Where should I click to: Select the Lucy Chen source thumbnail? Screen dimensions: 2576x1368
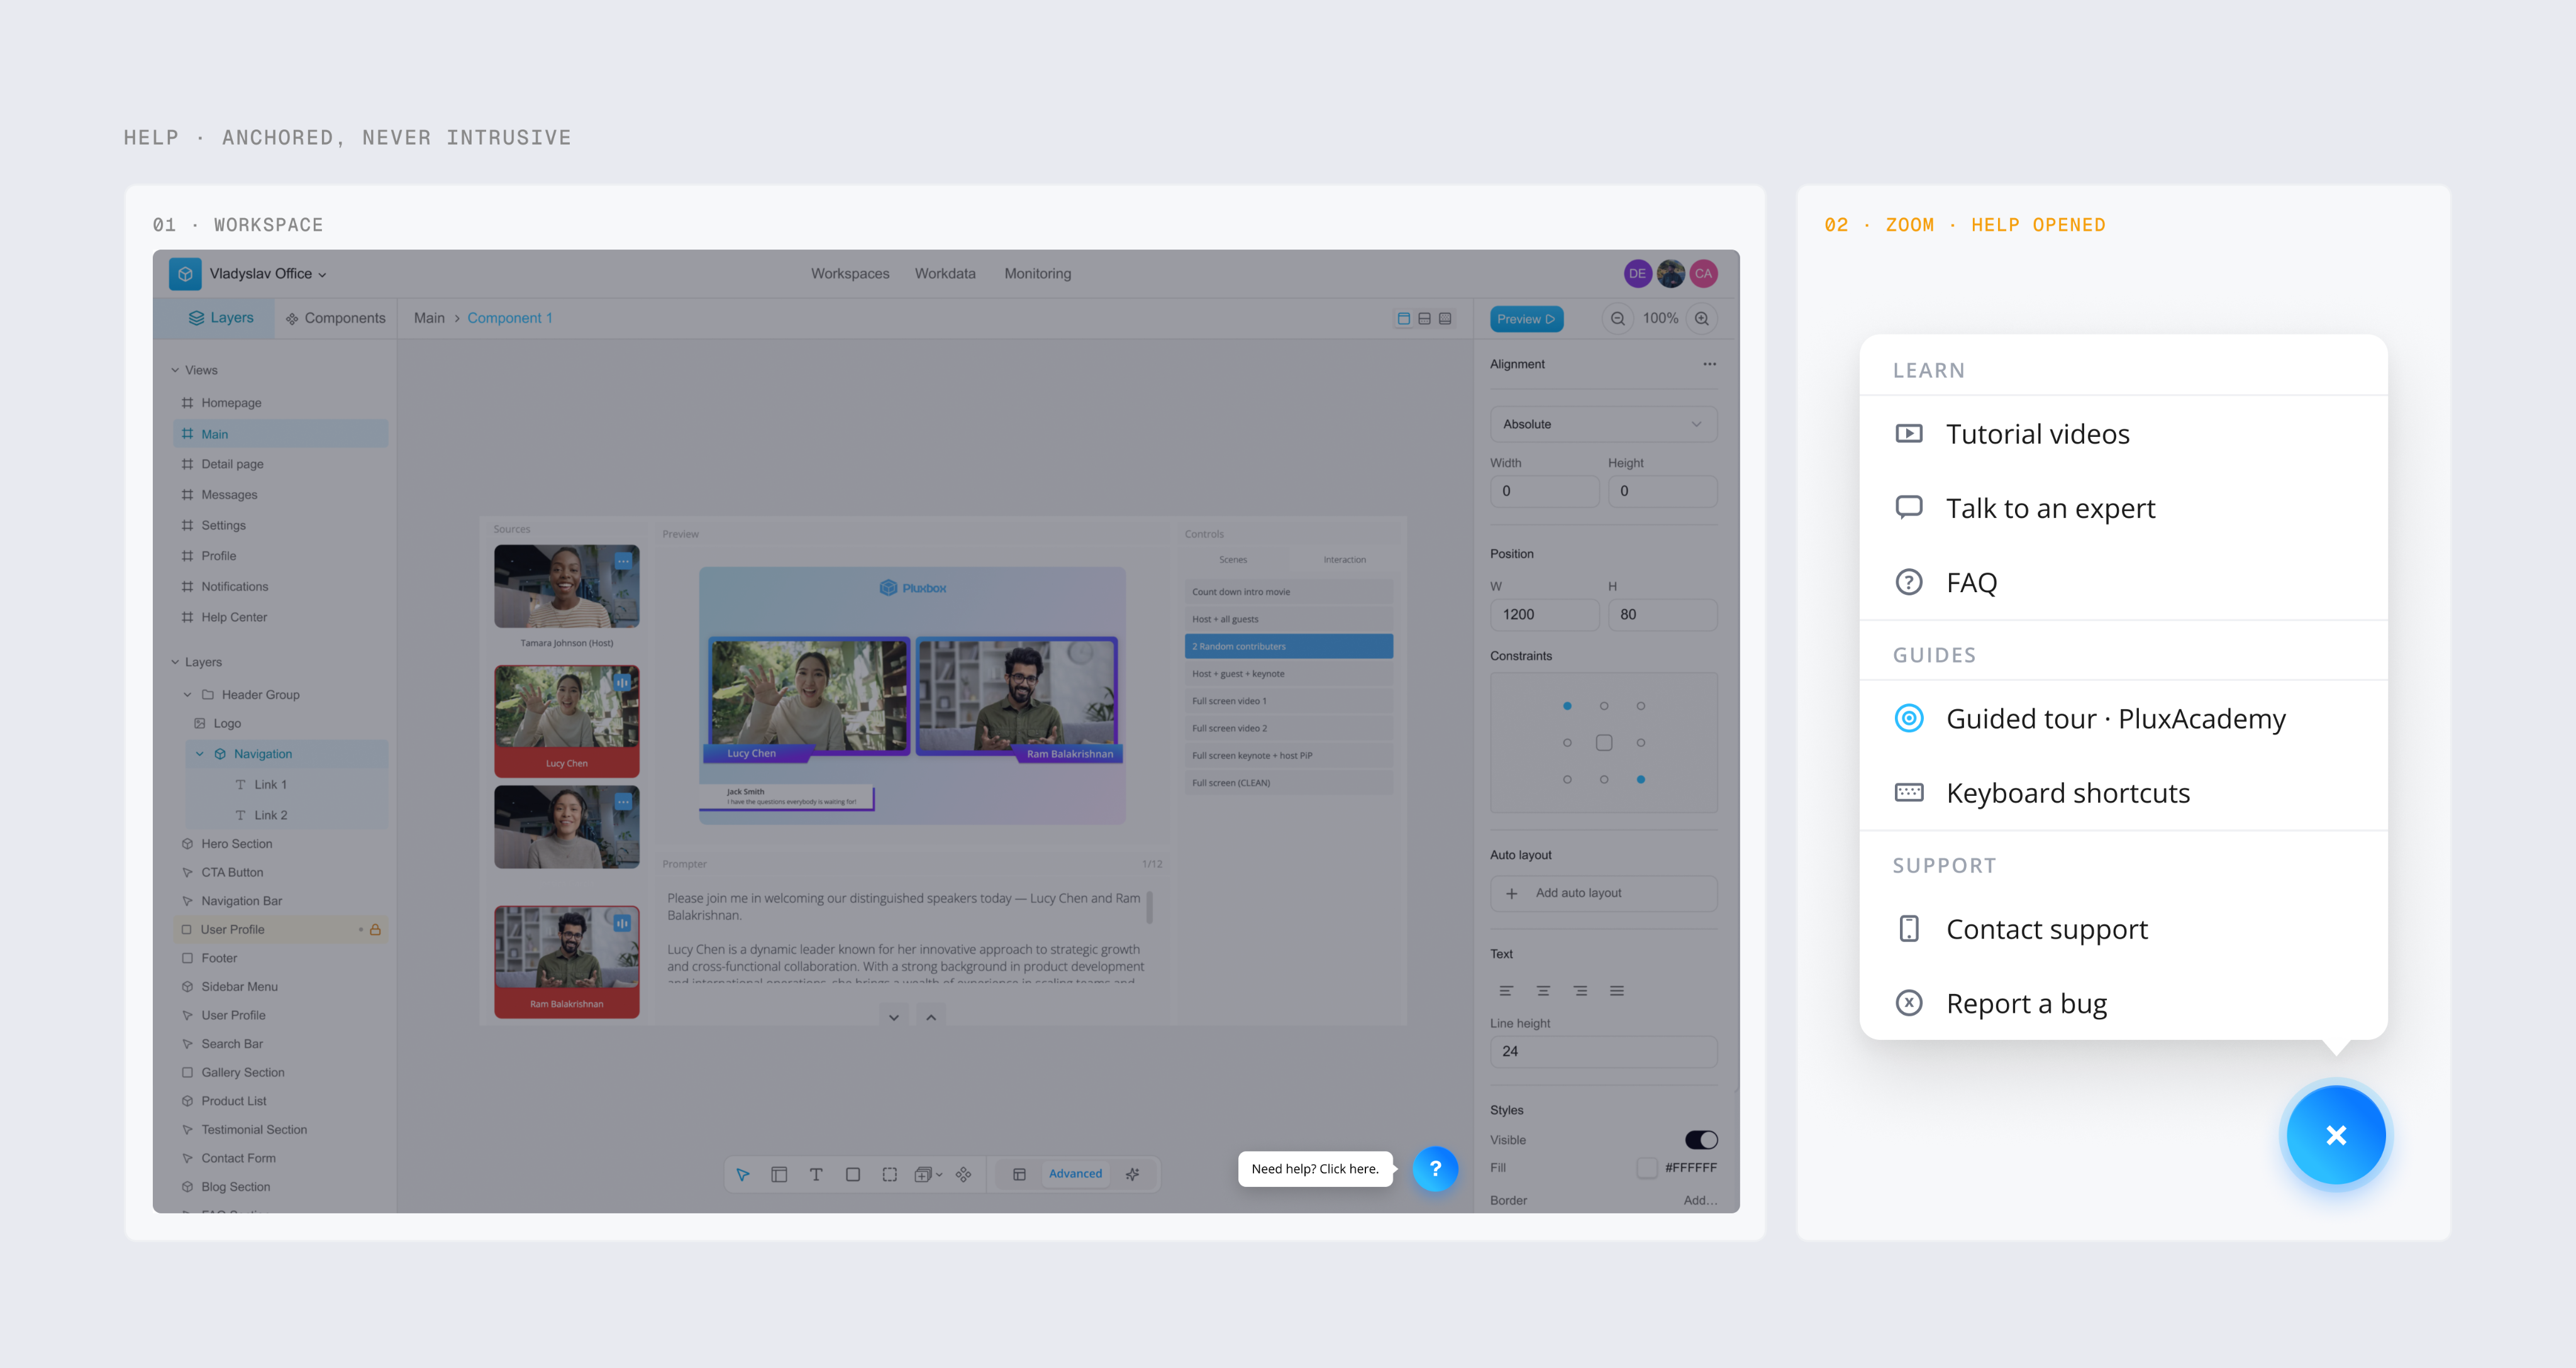pyautogui.click(x=567, y=721)
